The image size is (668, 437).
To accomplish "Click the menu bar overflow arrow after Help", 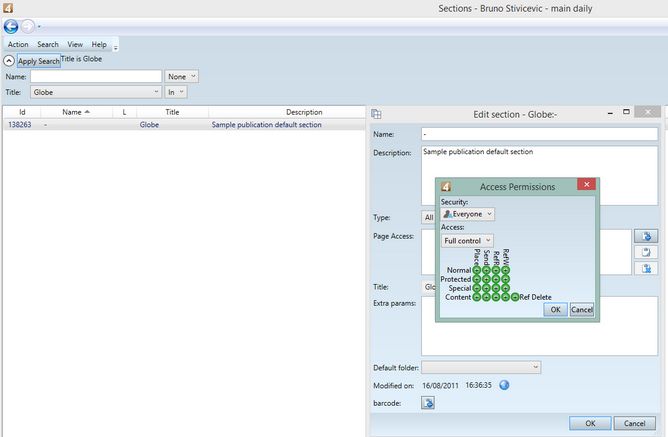I will (115, 48).
